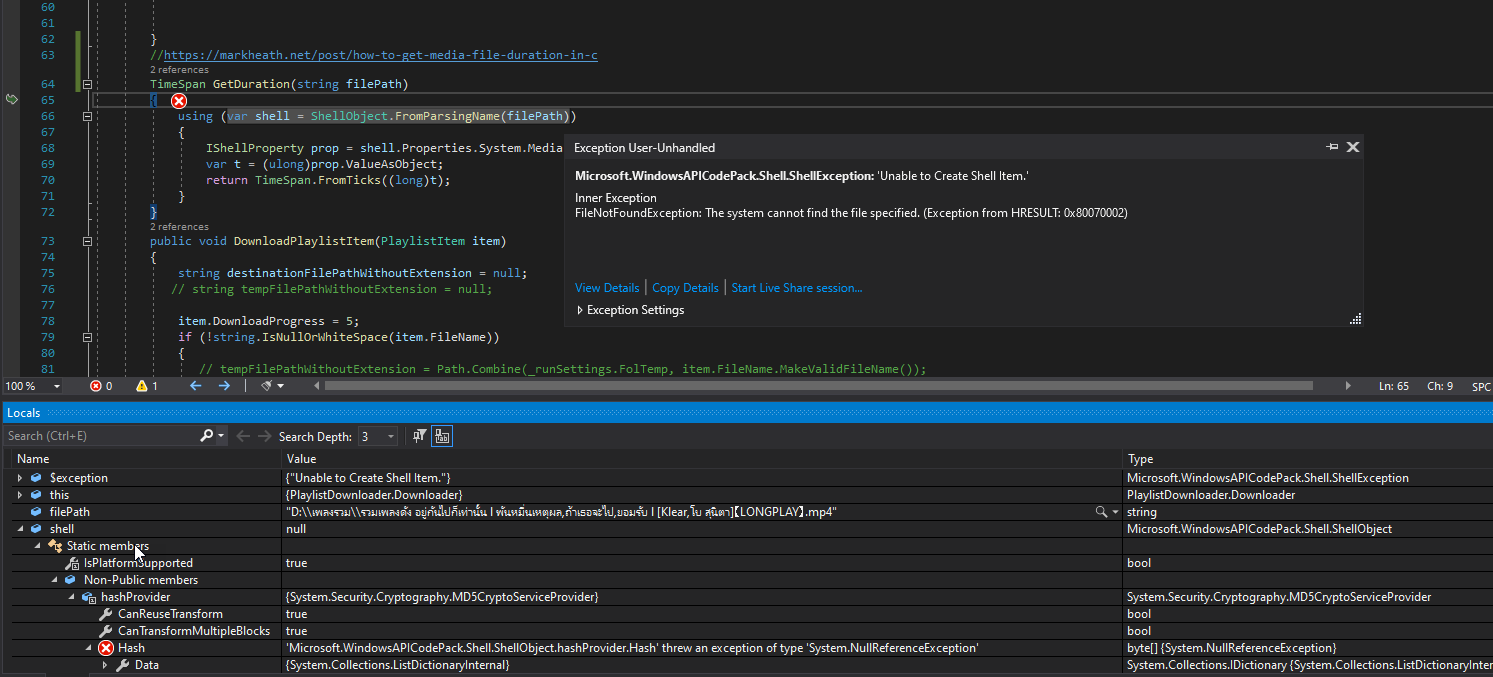
Task: Click View Details link
Action: click(x=607, y=288)
